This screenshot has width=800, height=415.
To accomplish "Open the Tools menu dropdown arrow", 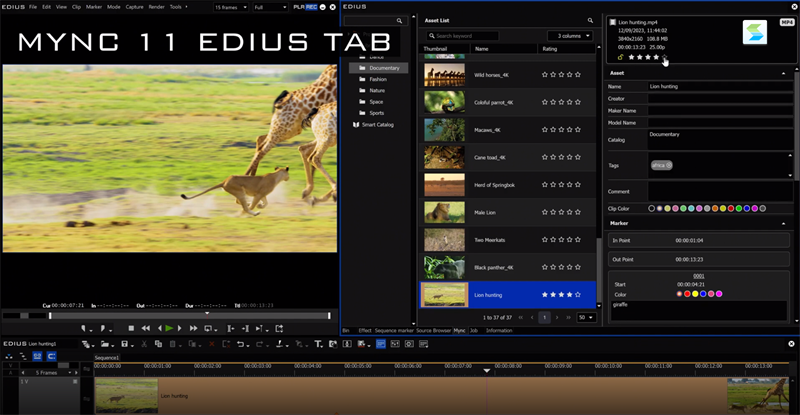I will tap(186, 7).
